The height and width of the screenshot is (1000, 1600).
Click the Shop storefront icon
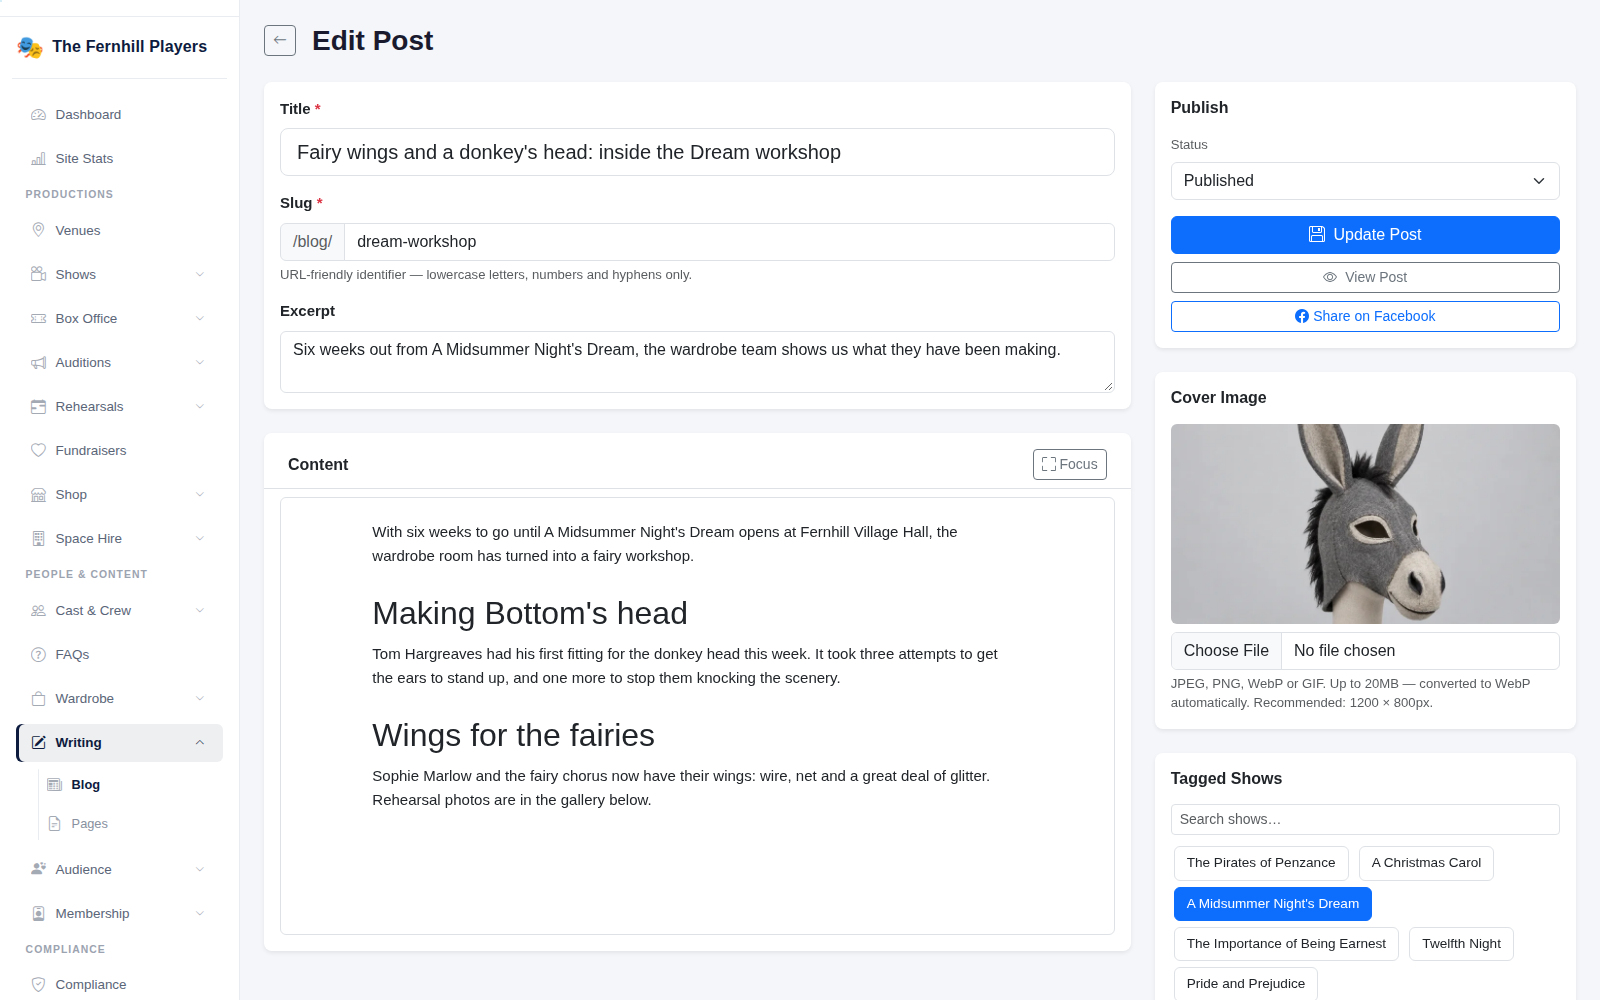[x=38, y=495]
